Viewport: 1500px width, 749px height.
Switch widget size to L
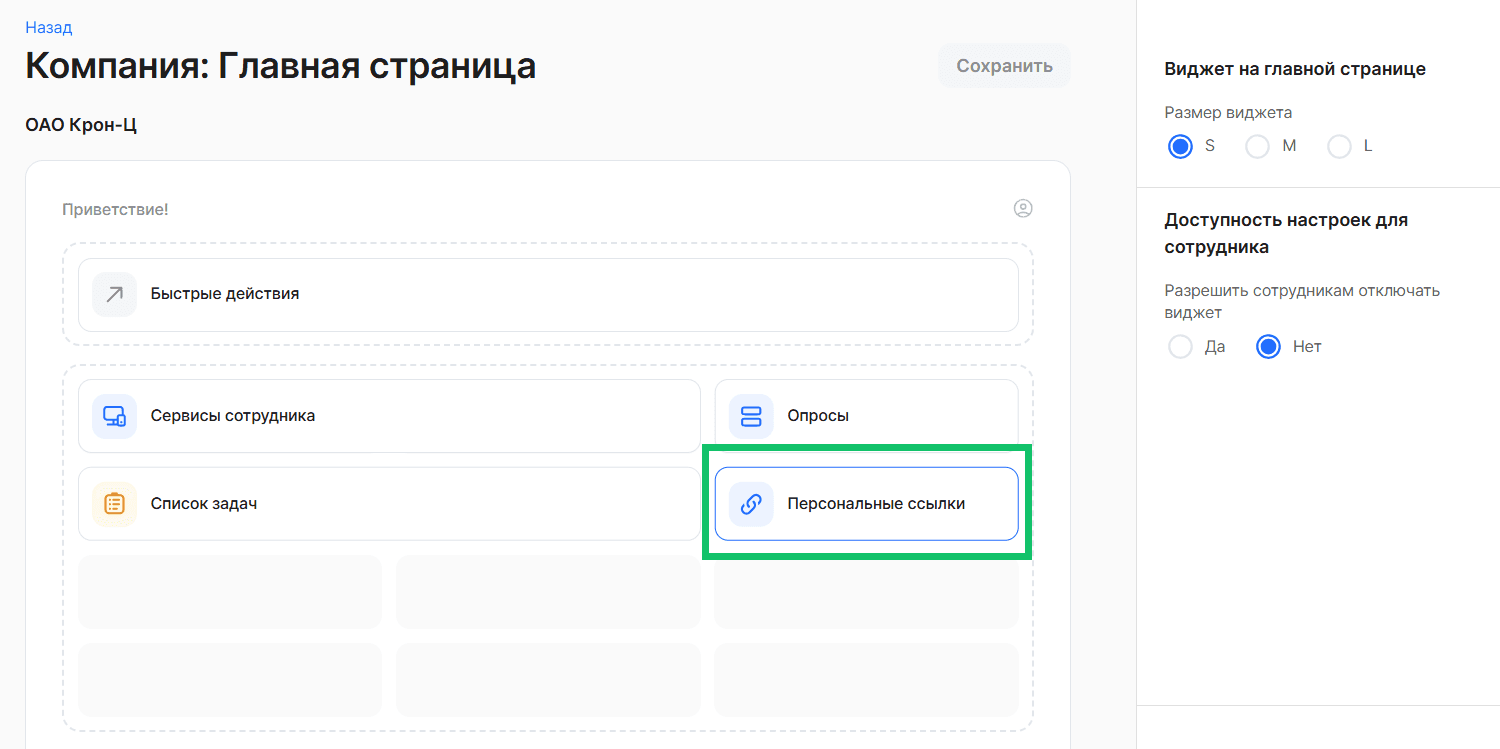[x=1339, y=146]
